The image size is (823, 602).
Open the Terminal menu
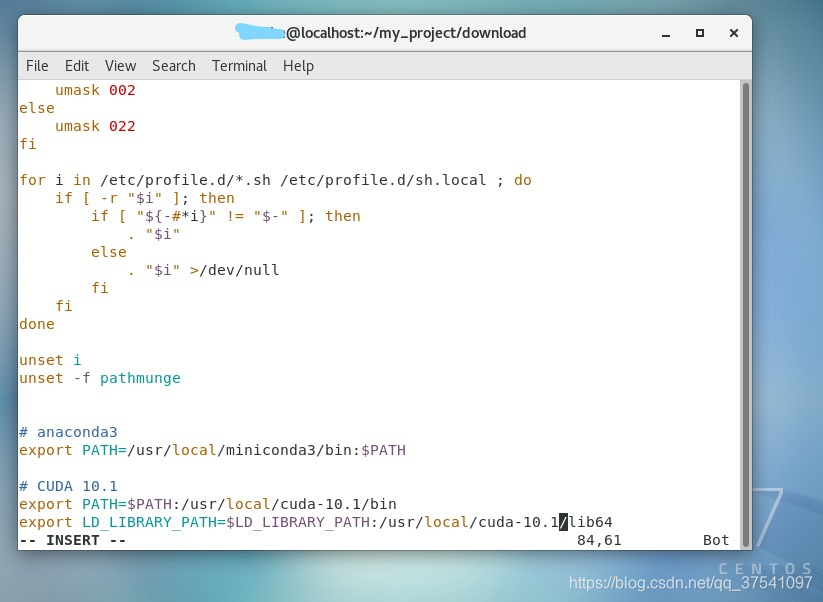click(239, 66)
